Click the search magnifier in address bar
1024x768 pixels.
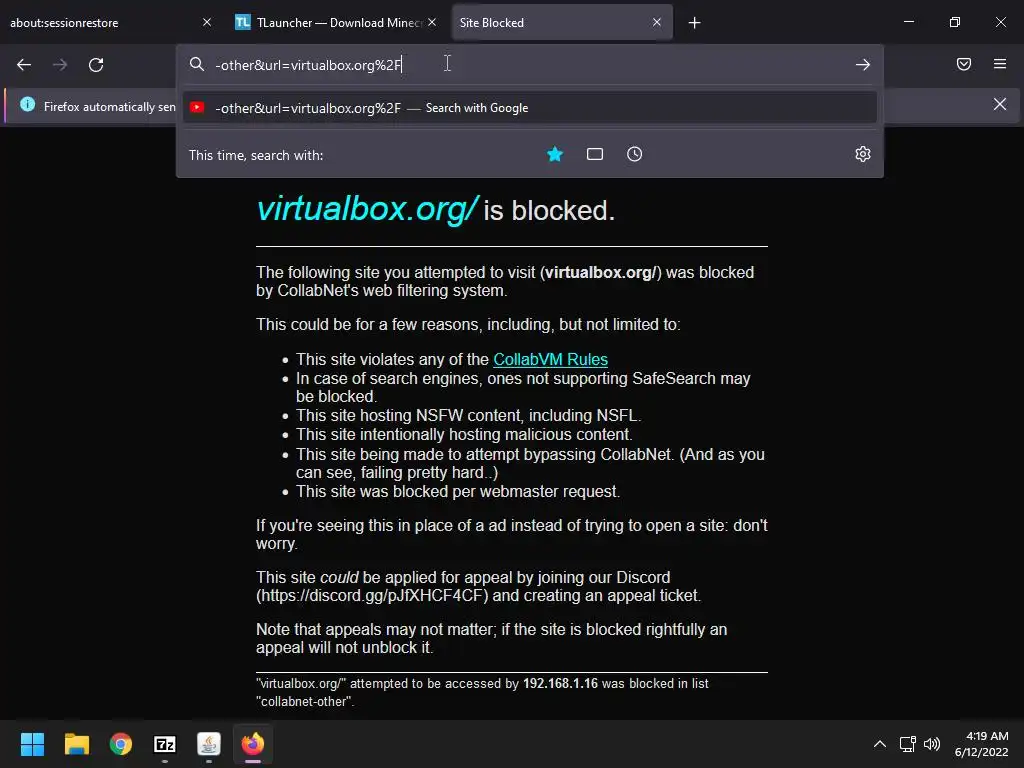(197, 64)
